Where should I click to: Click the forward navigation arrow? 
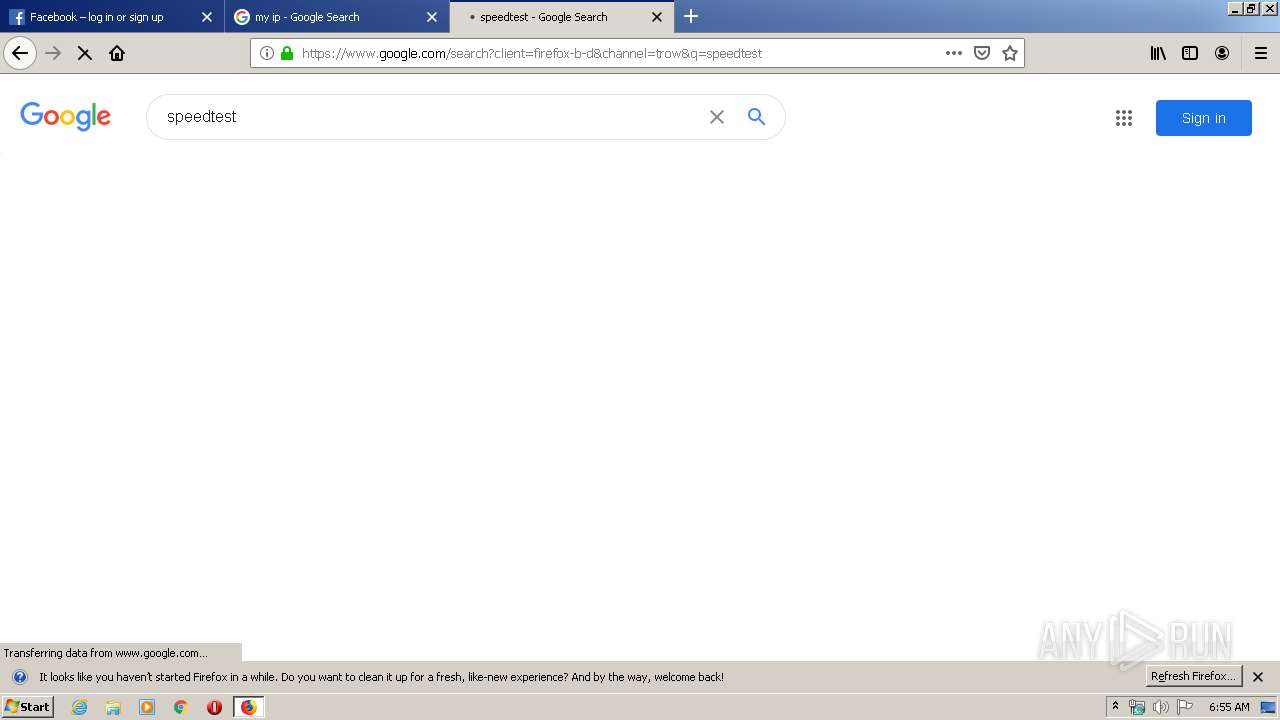point(53,53)
